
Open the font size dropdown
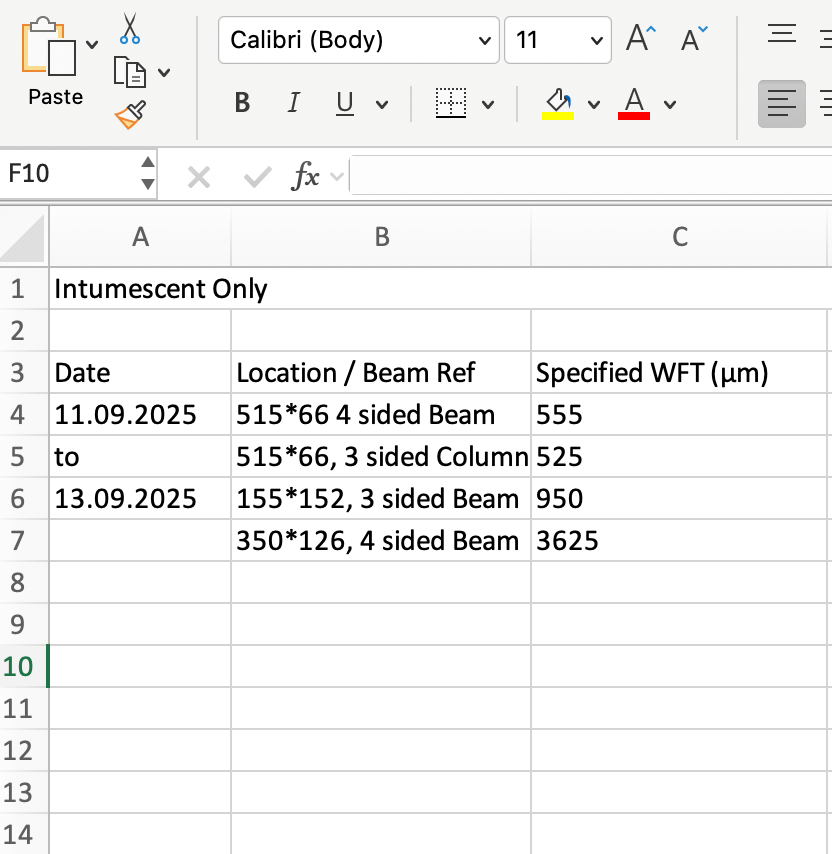[x=595, y=40]
